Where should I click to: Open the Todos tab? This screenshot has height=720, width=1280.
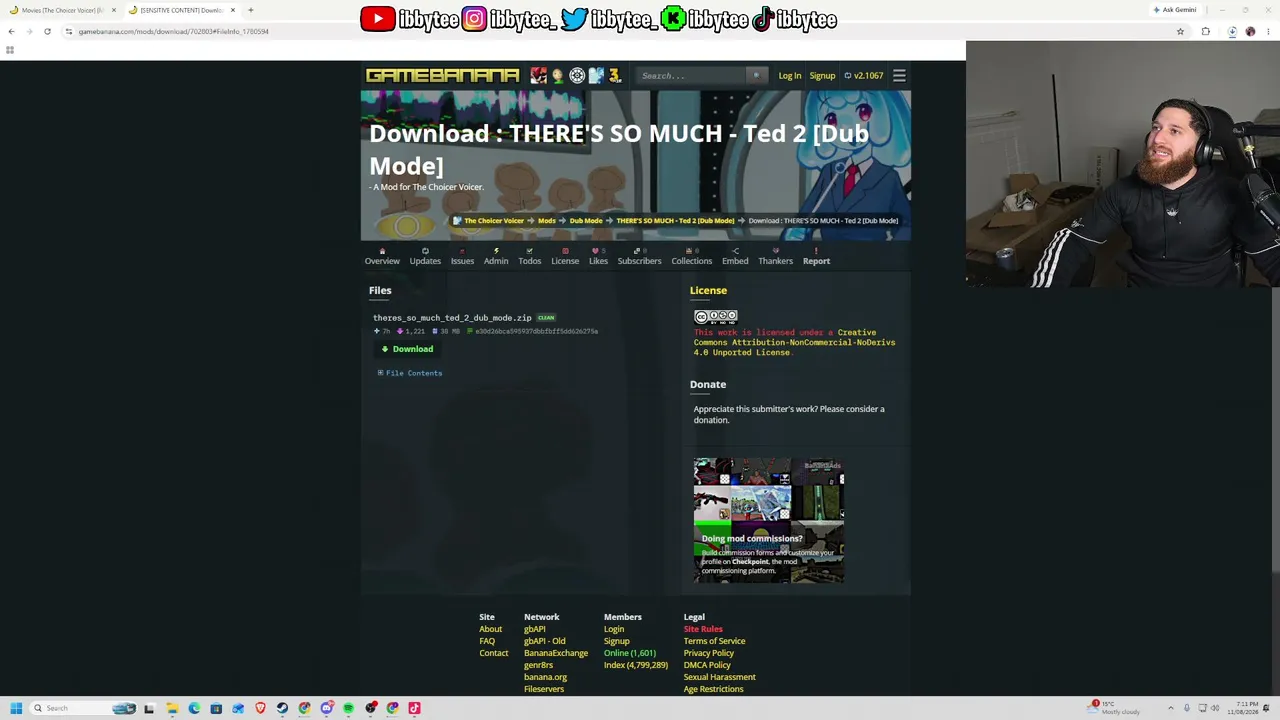(x=530, y=257)
